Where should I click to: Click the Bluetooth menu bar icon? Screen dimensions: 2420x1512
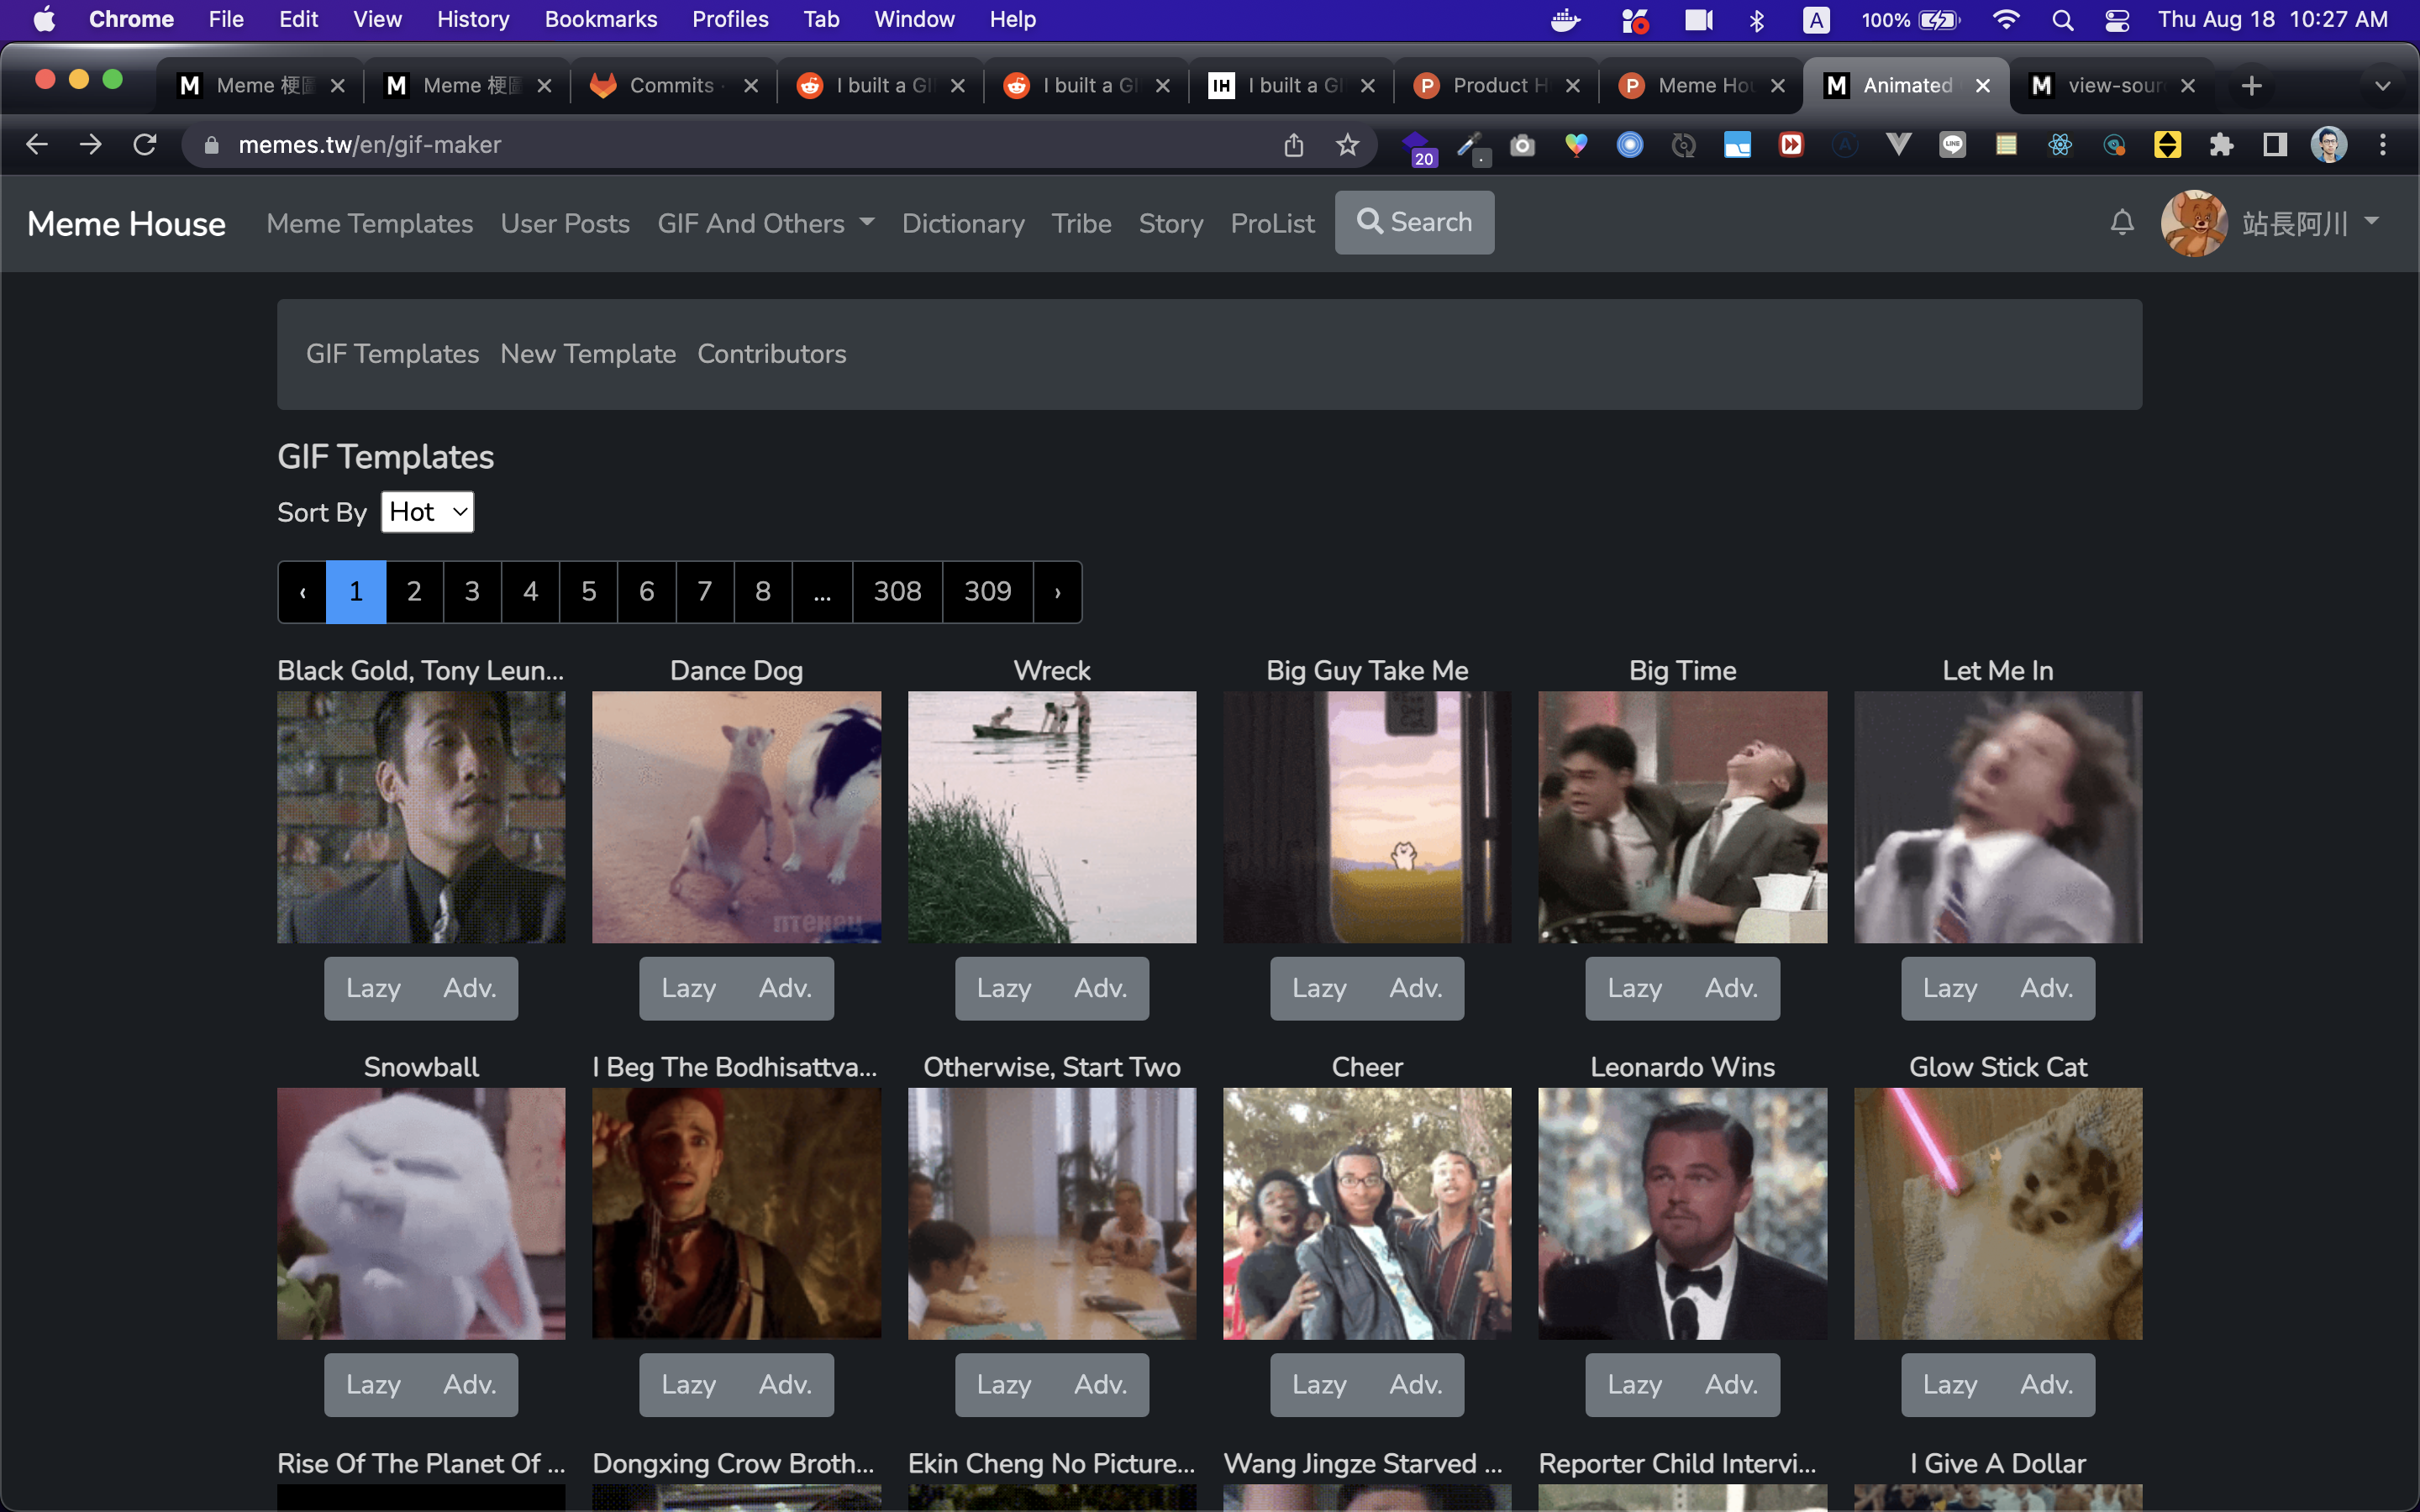[1757, 20]
